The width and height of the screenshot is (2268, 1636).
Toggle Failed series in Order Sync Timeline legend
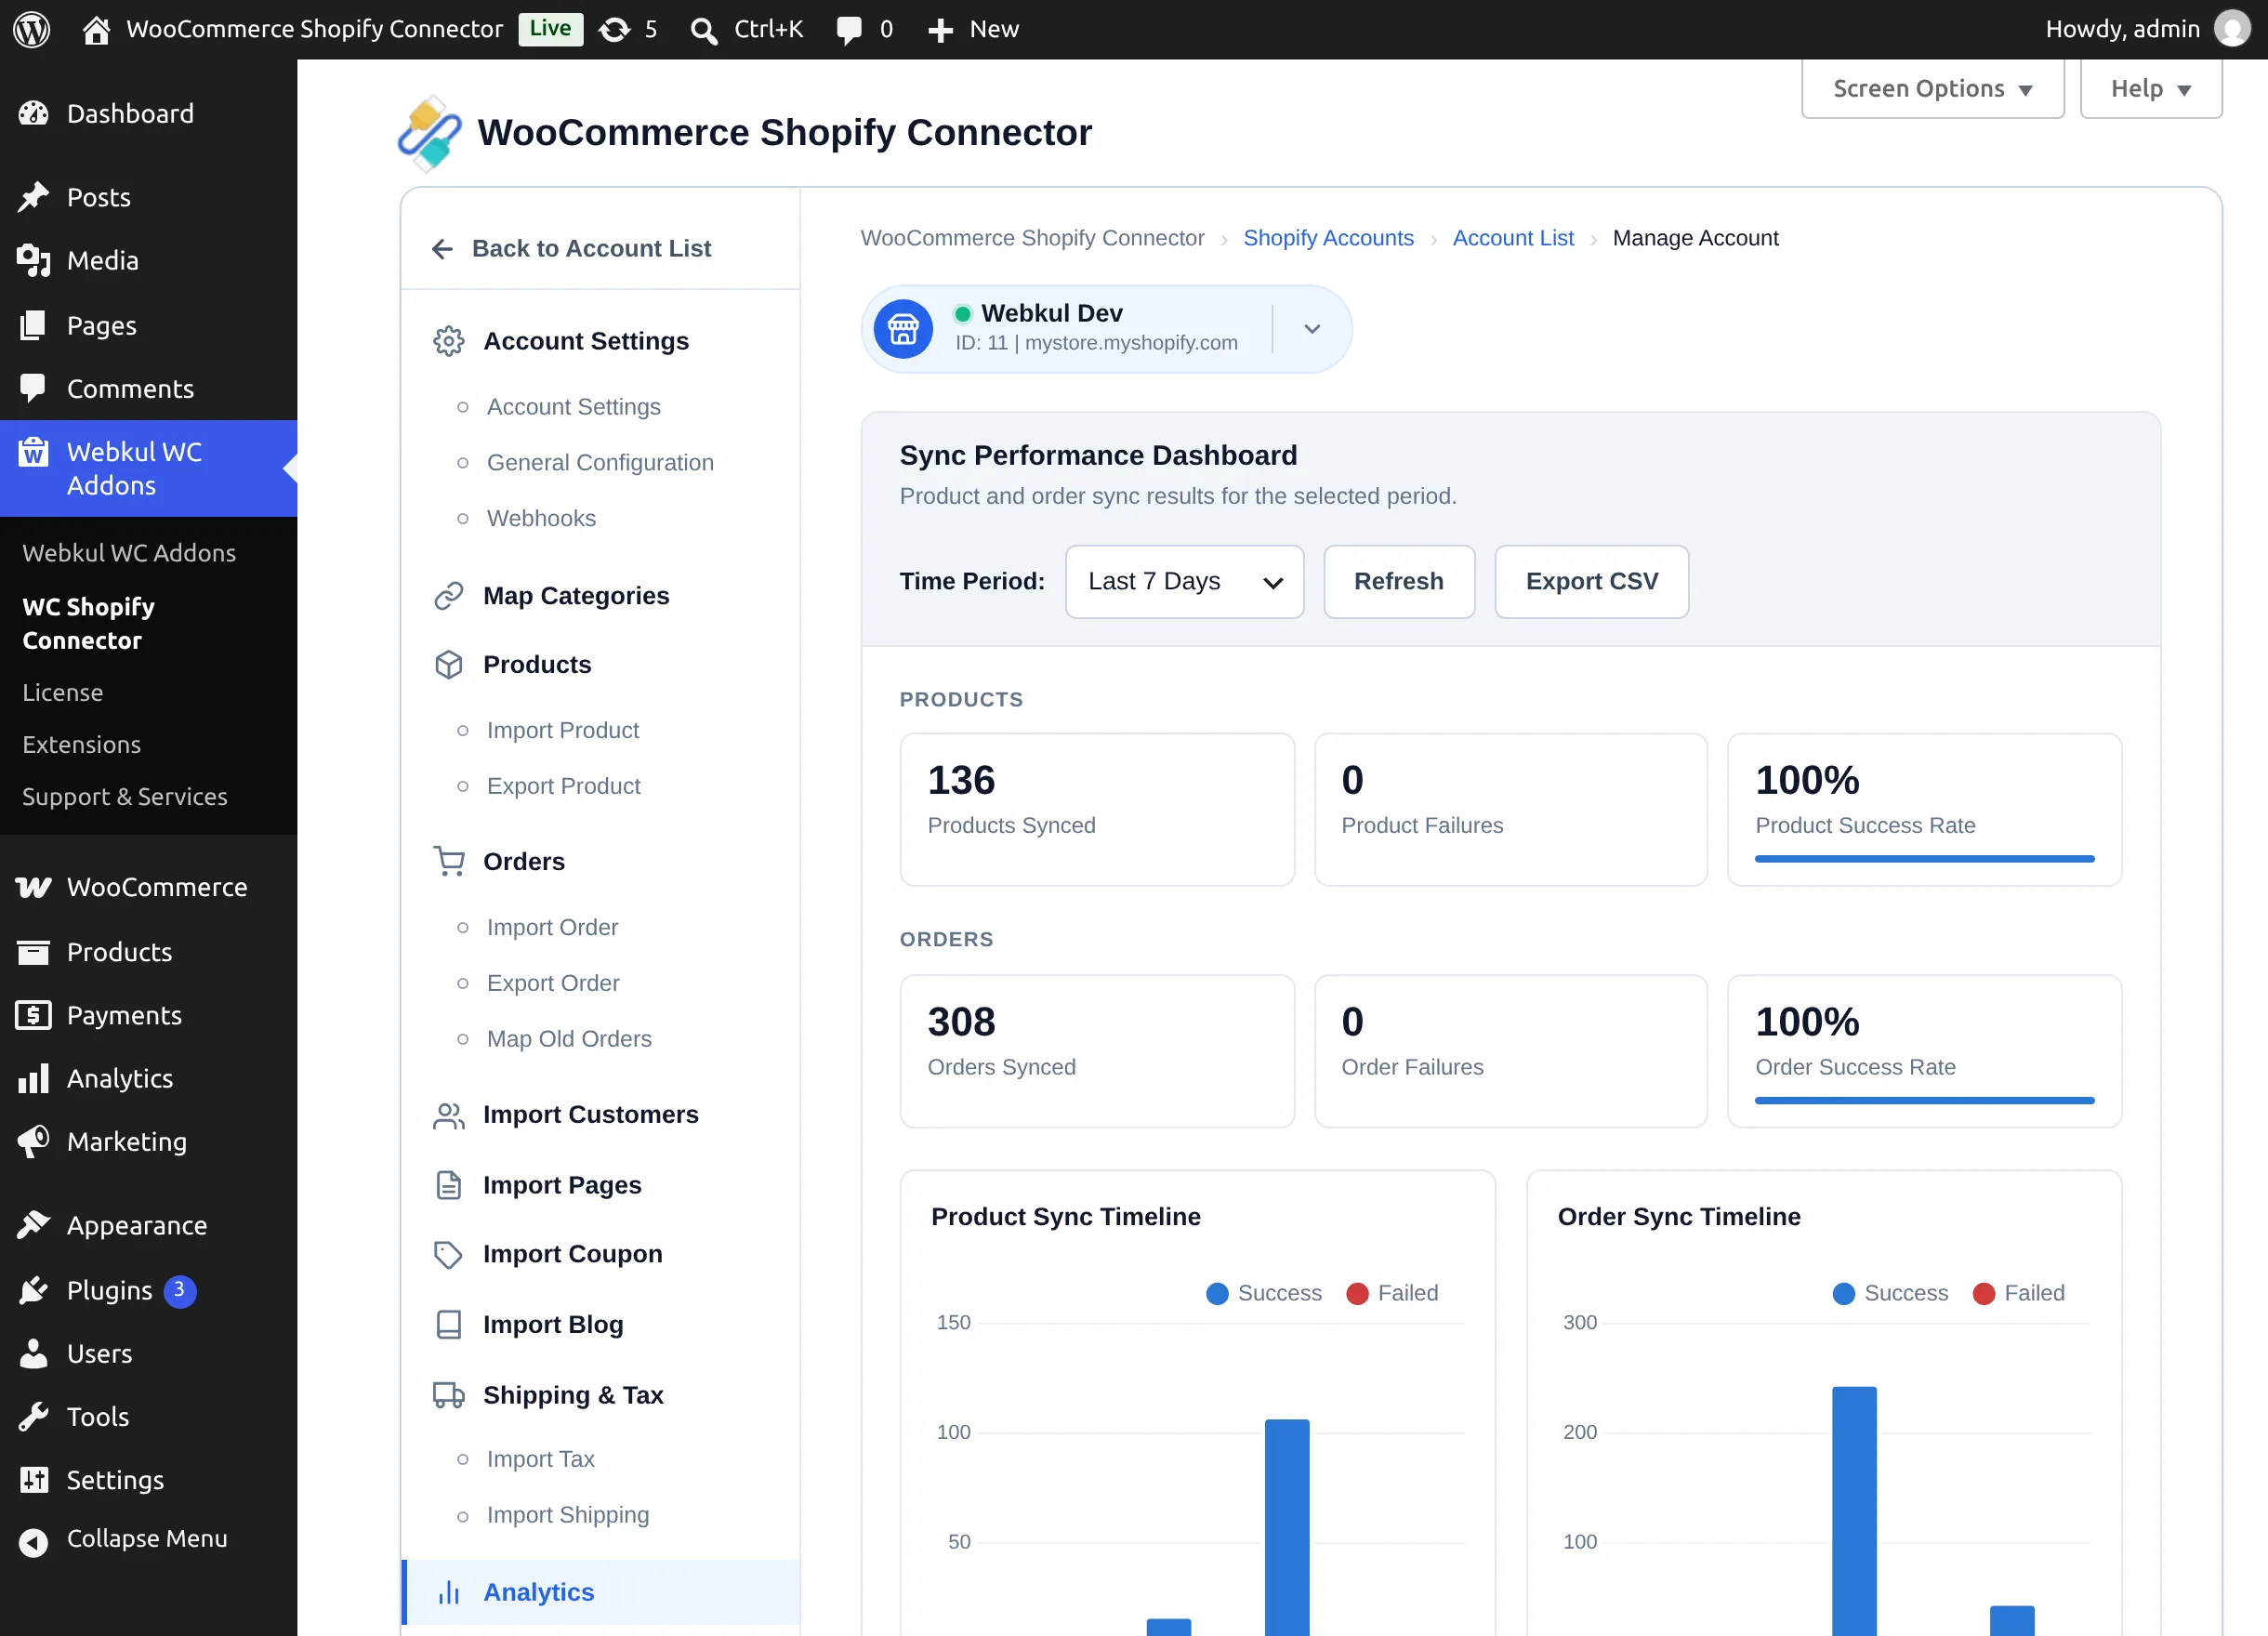tap(2018, 1293)
